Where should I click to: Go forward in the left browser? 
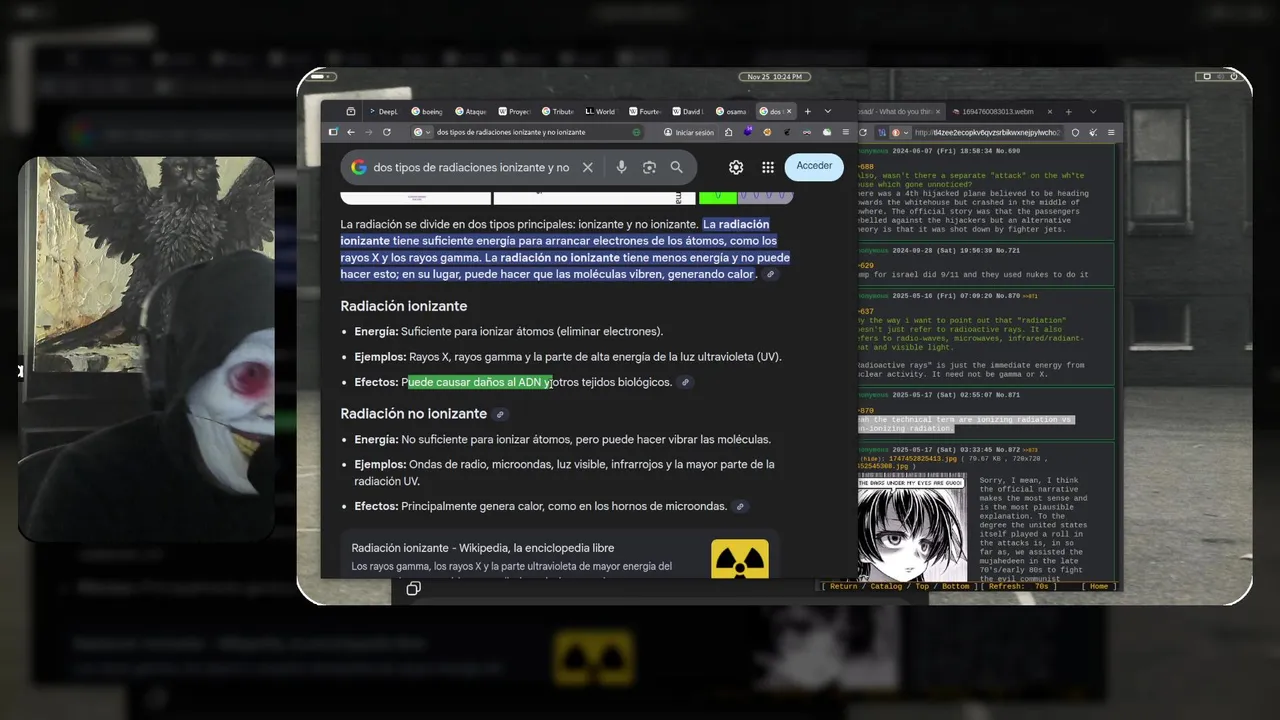[x=369, y=132]
